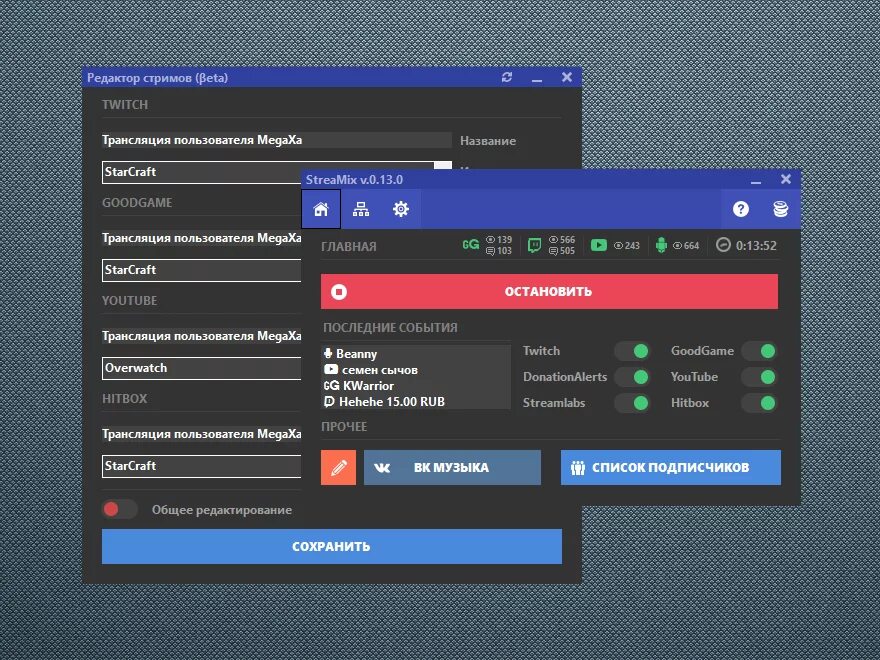The width and height of the screenshot is (880, 660).
Task: Click the GoodGame GG stats icon
Action: [x=470, y=245]
